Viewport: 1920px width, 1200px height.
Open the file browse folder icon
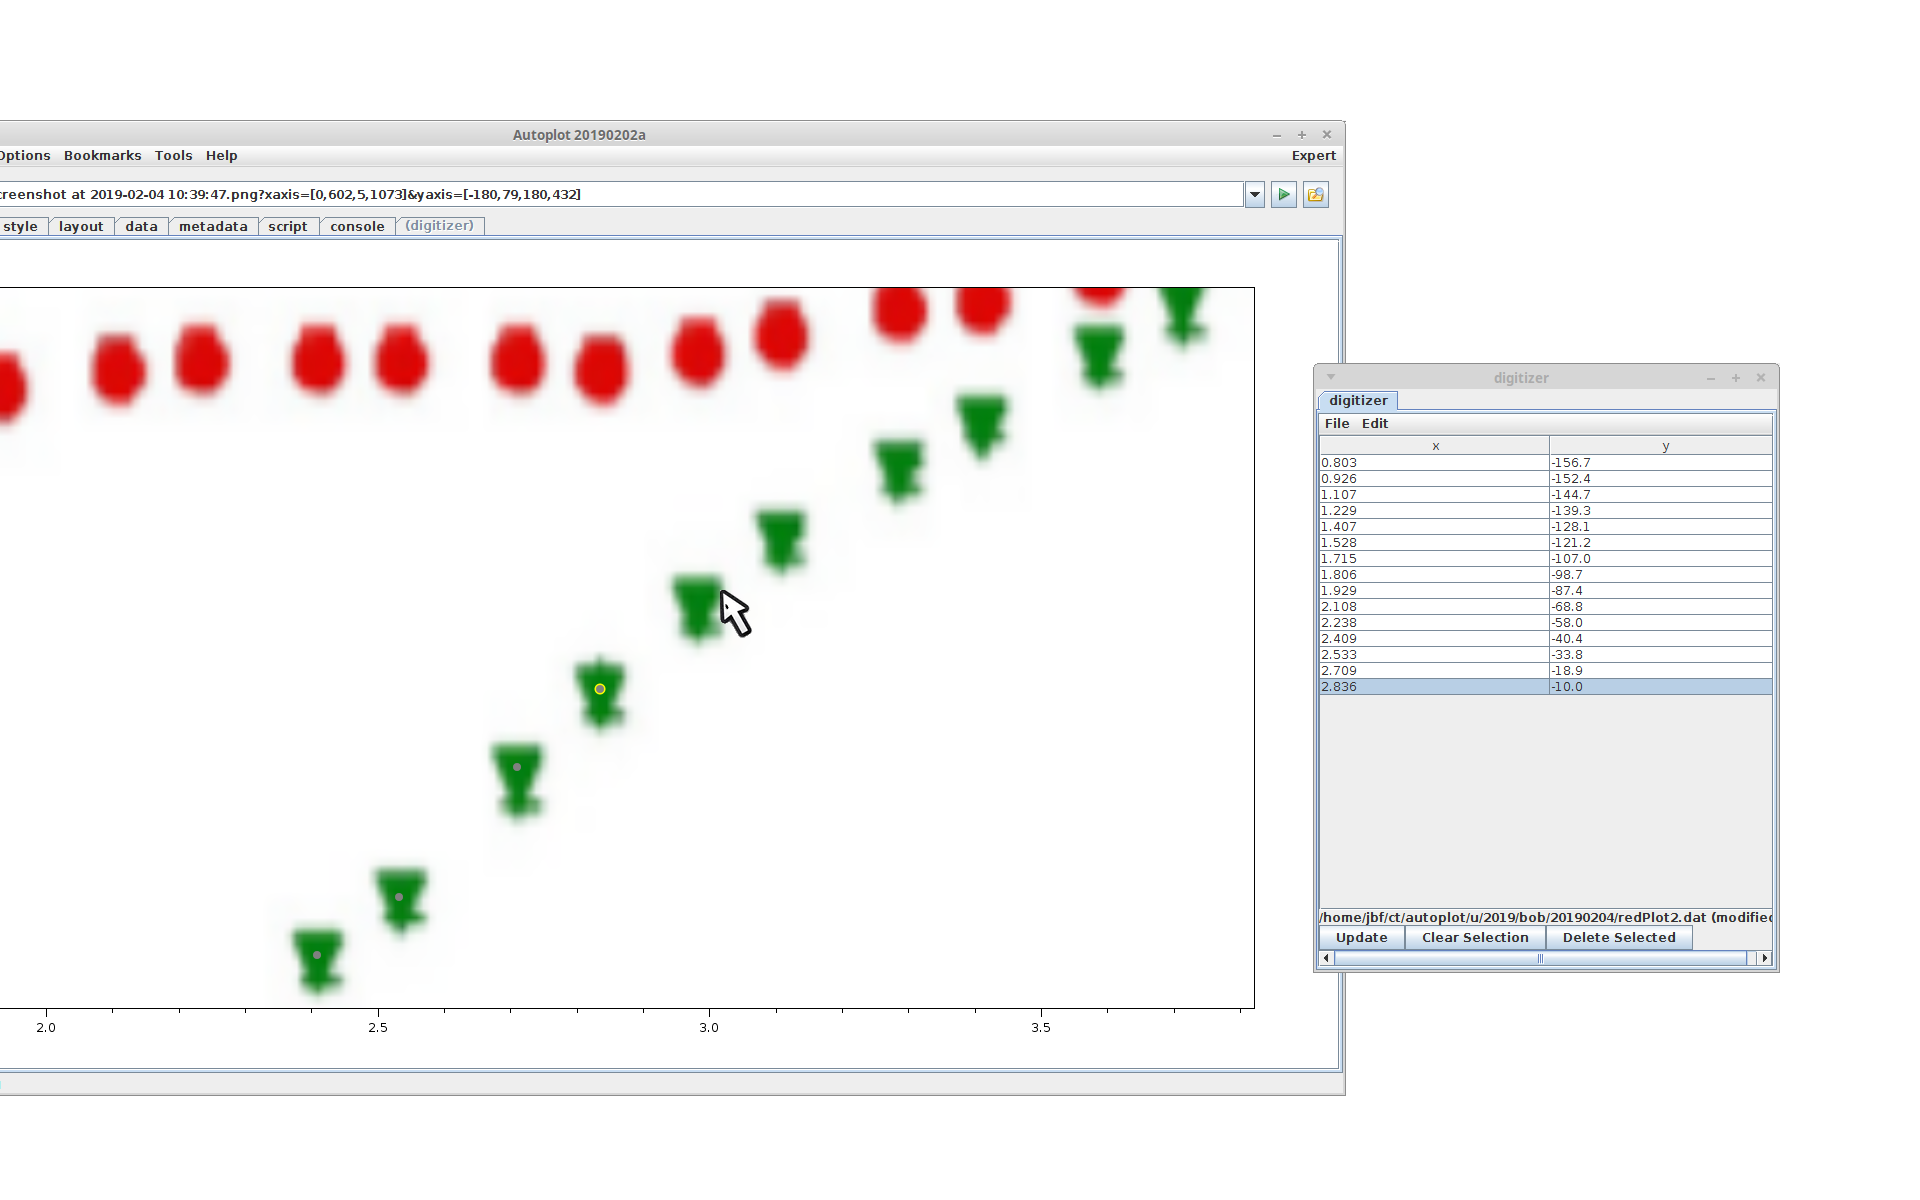[x=1316, y=195]
